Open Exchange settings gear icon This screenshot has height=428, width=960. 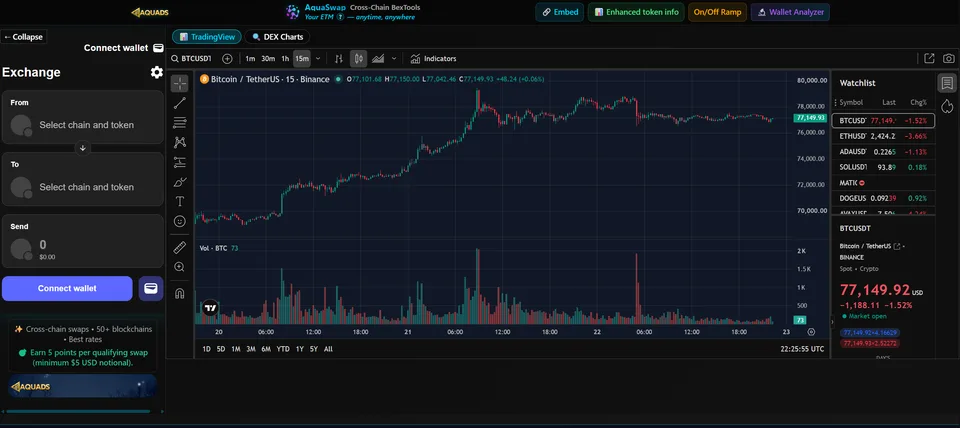[157, 72]
